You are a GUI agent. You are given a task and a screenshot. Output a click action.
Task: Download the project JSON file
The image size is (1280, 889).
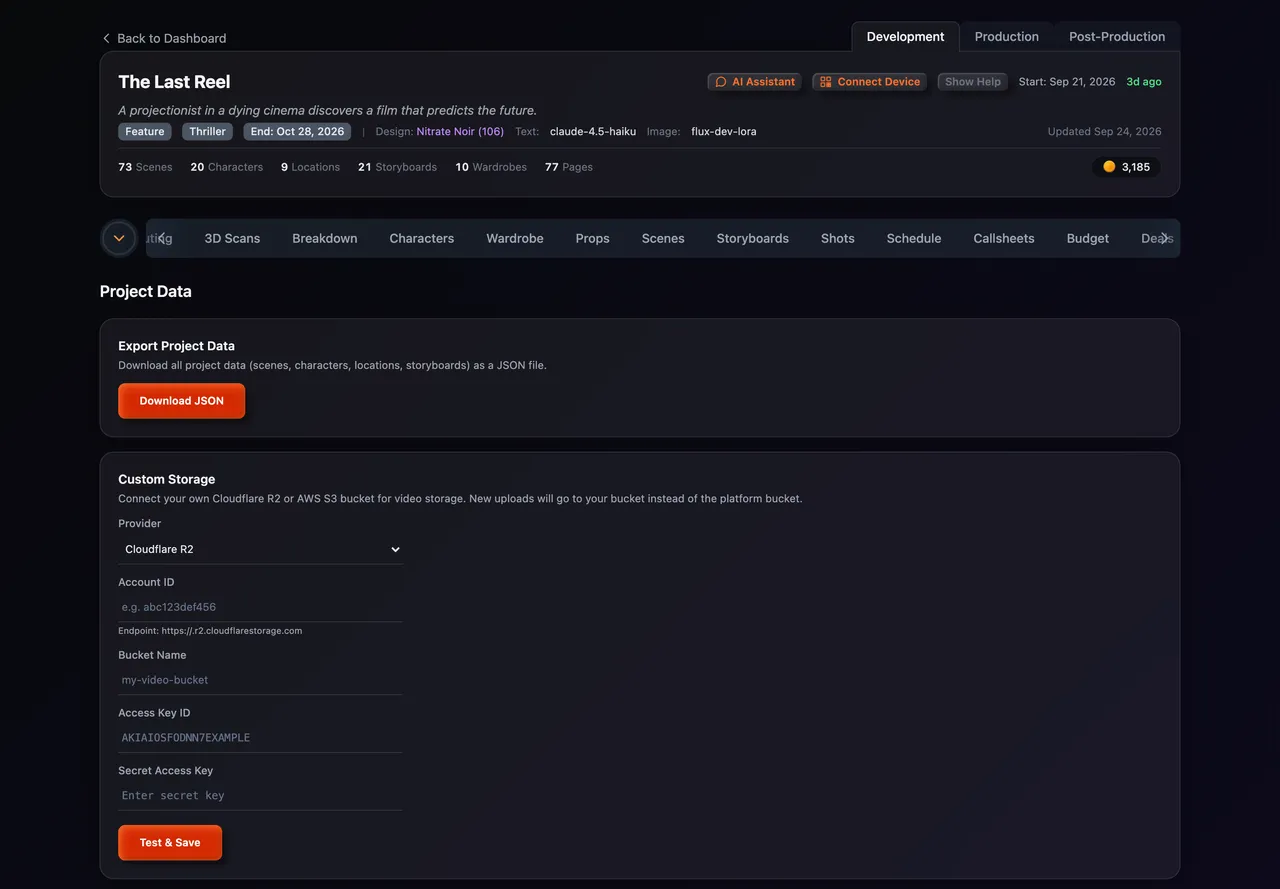coord(181,401)
